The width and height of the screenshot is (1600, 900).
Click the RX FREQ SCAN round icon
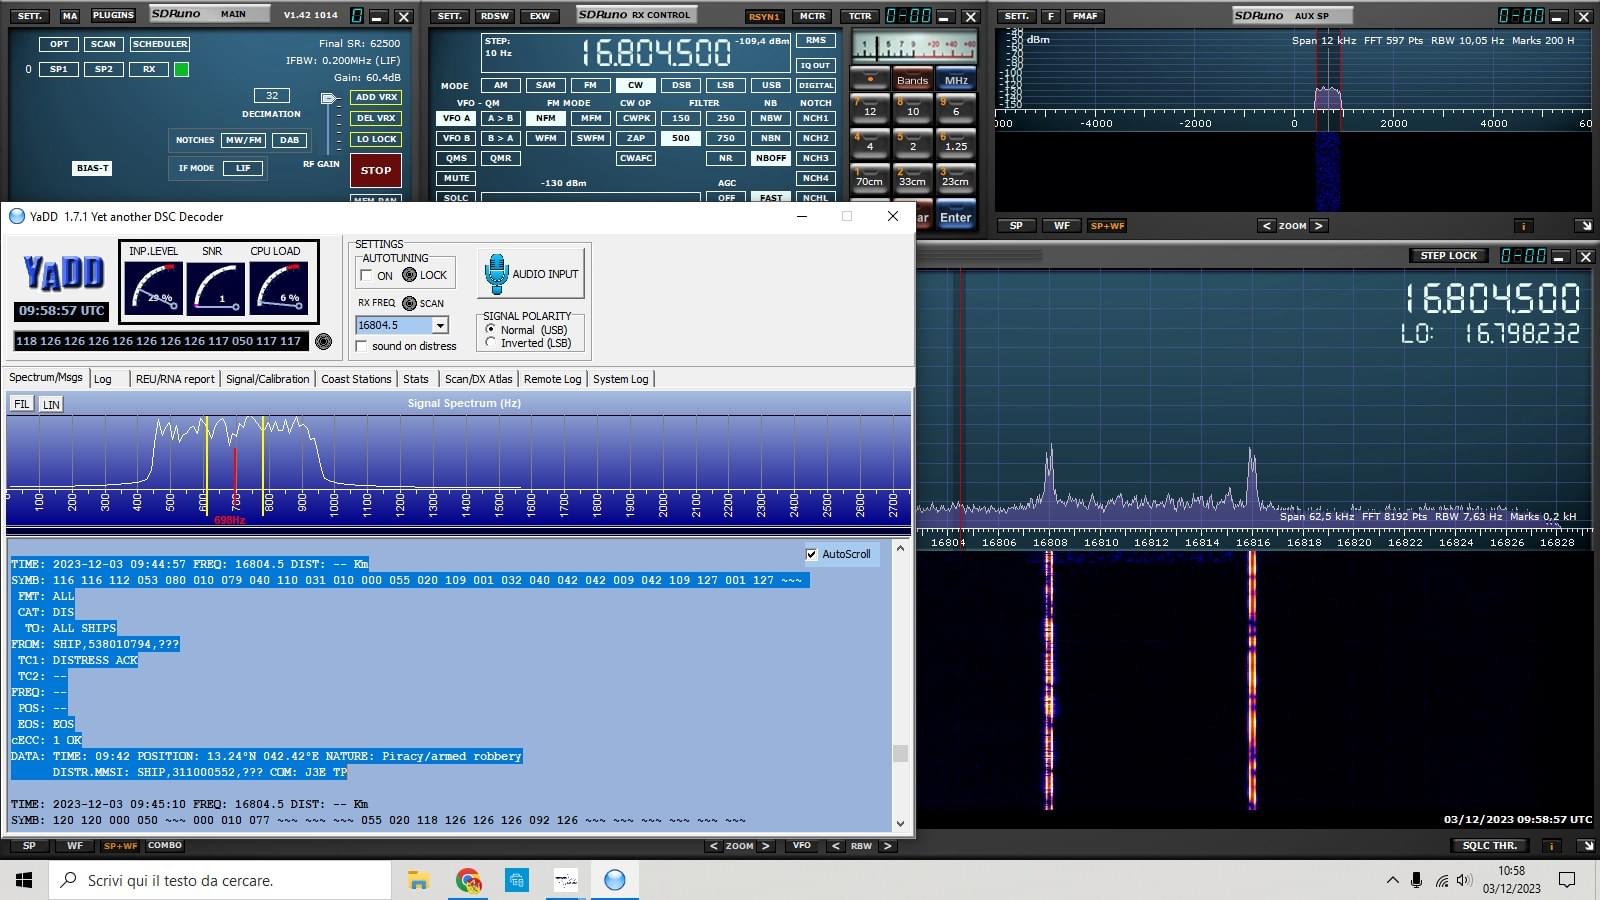(409, 303)
